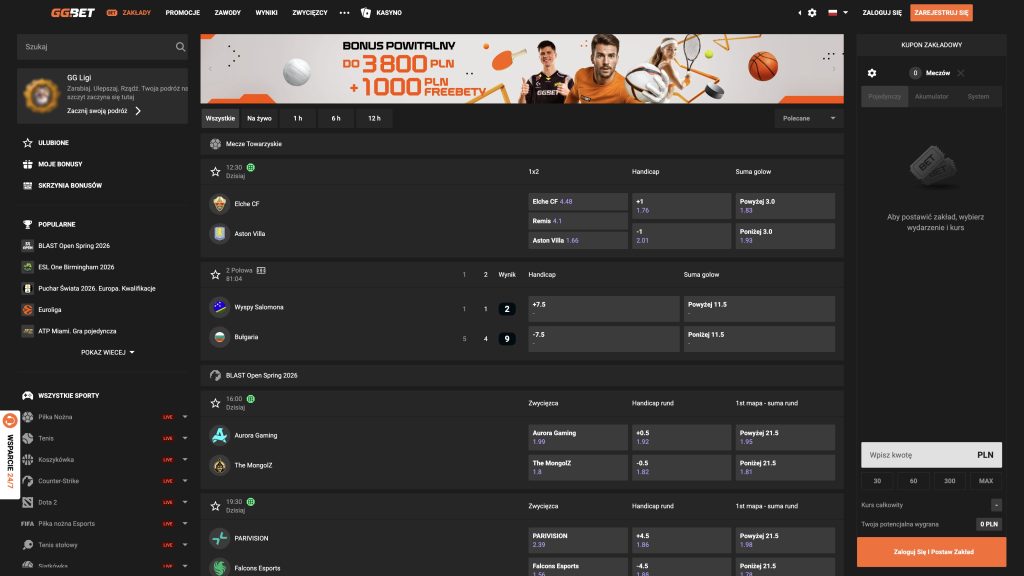This screenshot has height=576, width=1024.
Task: Open Promocje in top menu
Action: [x=182, y=12]
